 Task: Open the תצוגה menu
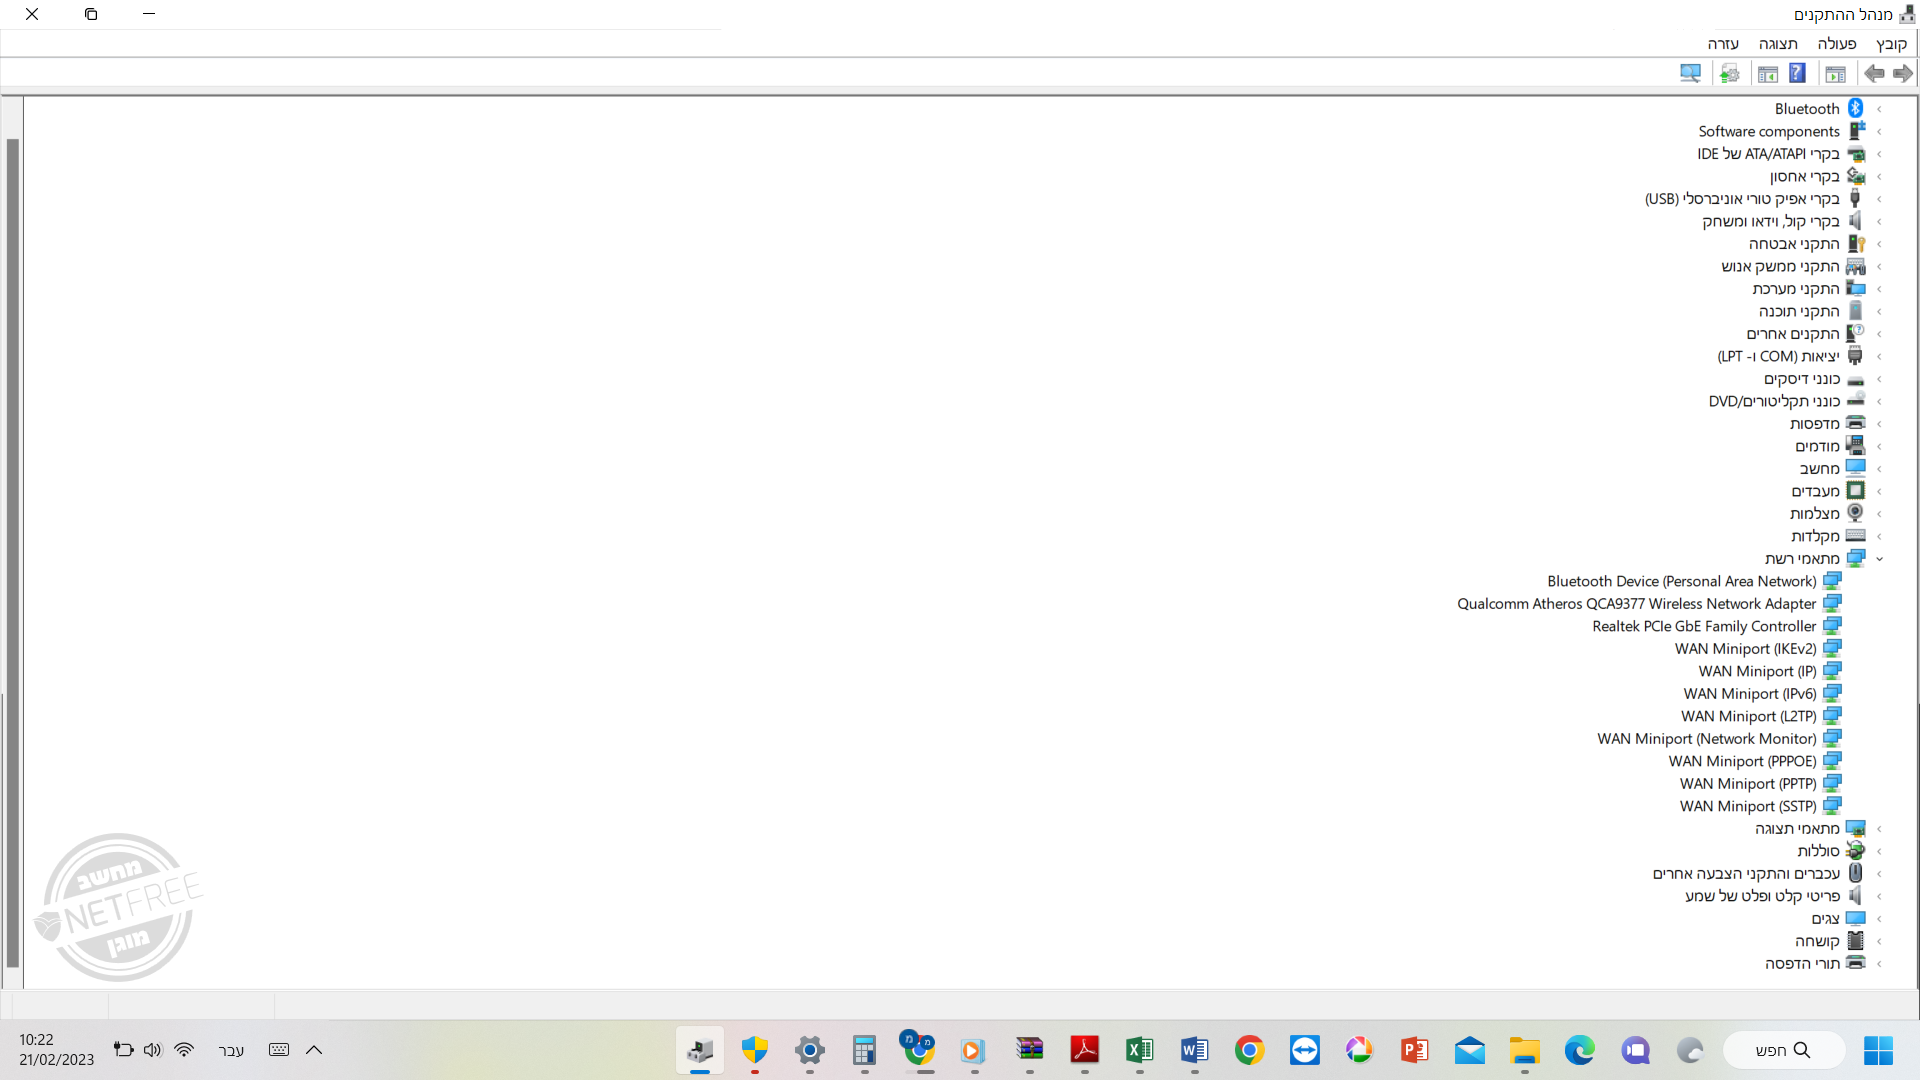coord(1778,44)
